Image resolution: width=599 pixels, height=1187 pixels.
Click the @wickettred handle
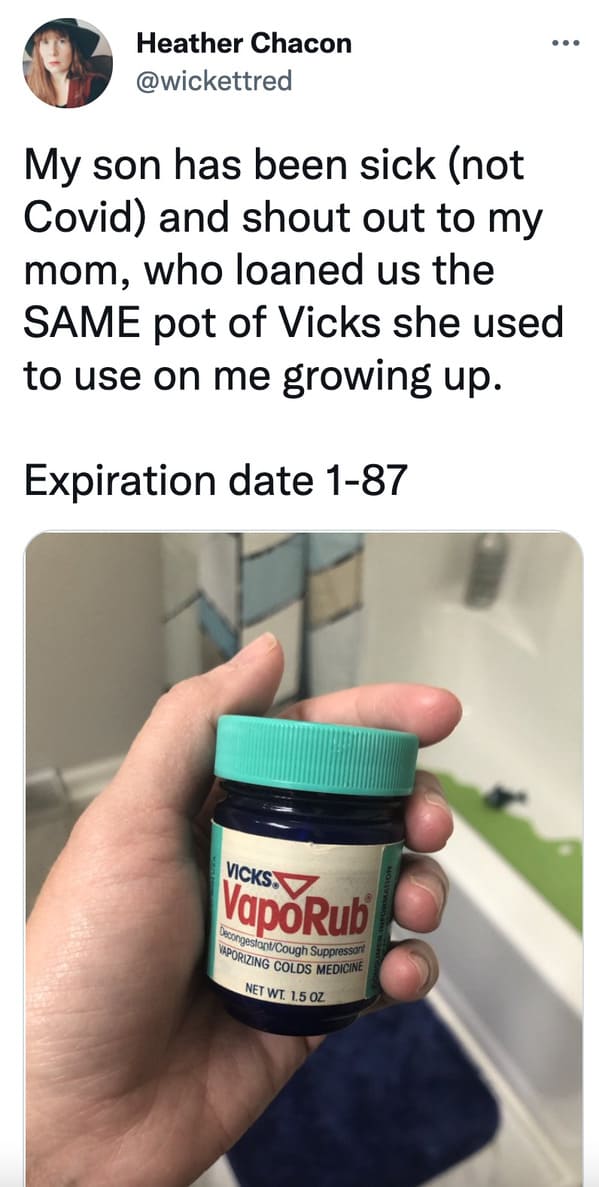click(x=214, y=80)
